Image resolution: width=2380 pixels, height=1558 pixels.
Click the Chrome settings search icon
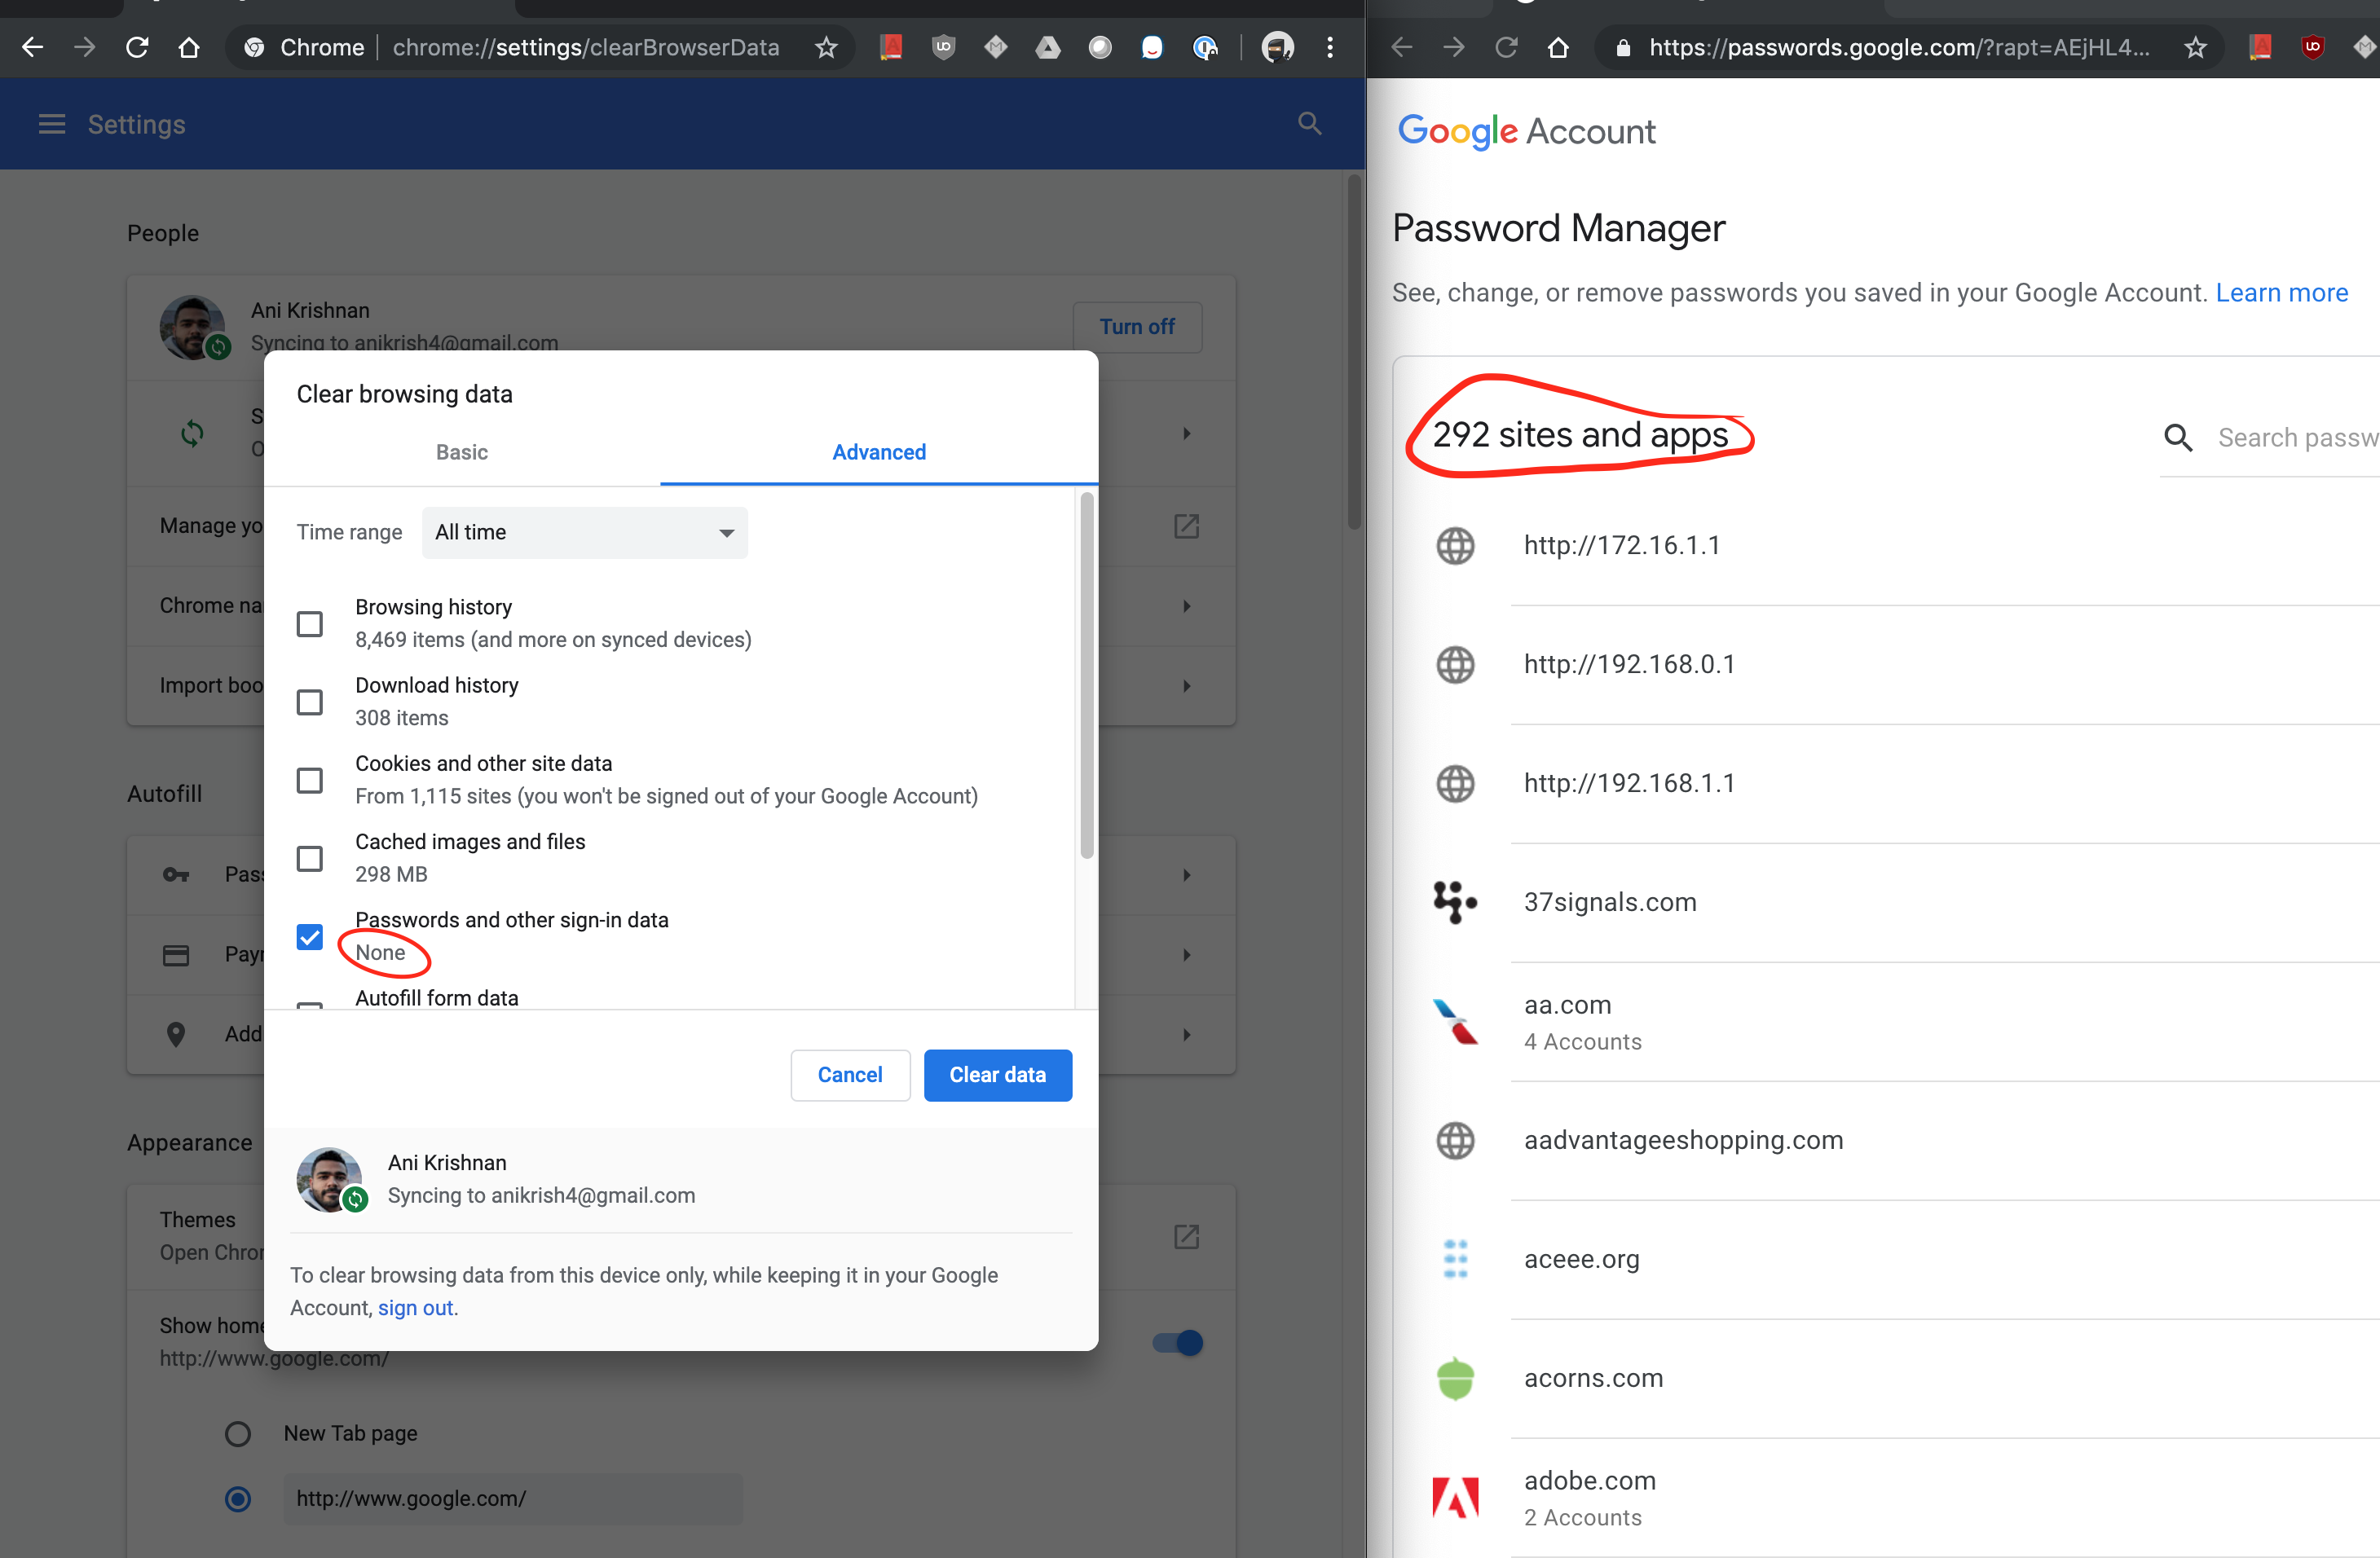[x=1309, y=124]
